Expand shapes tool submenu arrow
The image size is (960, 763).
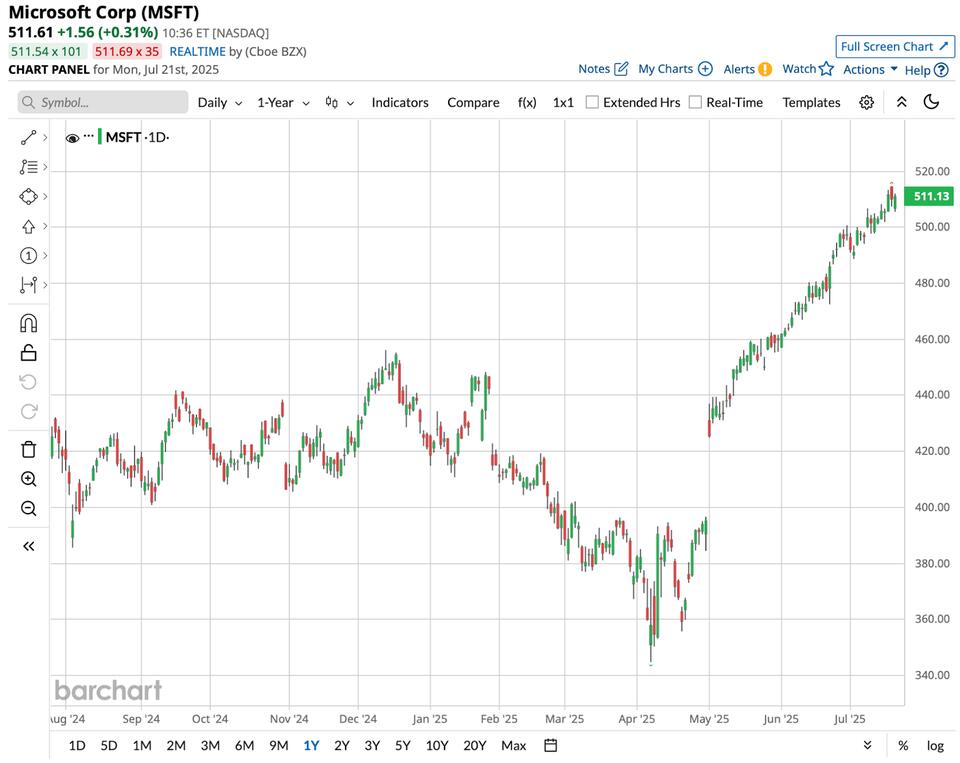(x=45, y=197)
